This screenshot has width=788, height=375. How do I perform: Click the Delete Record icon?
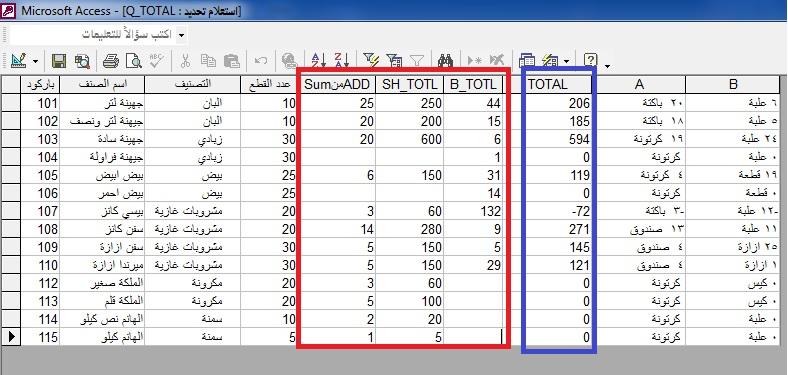pos(497,61)
